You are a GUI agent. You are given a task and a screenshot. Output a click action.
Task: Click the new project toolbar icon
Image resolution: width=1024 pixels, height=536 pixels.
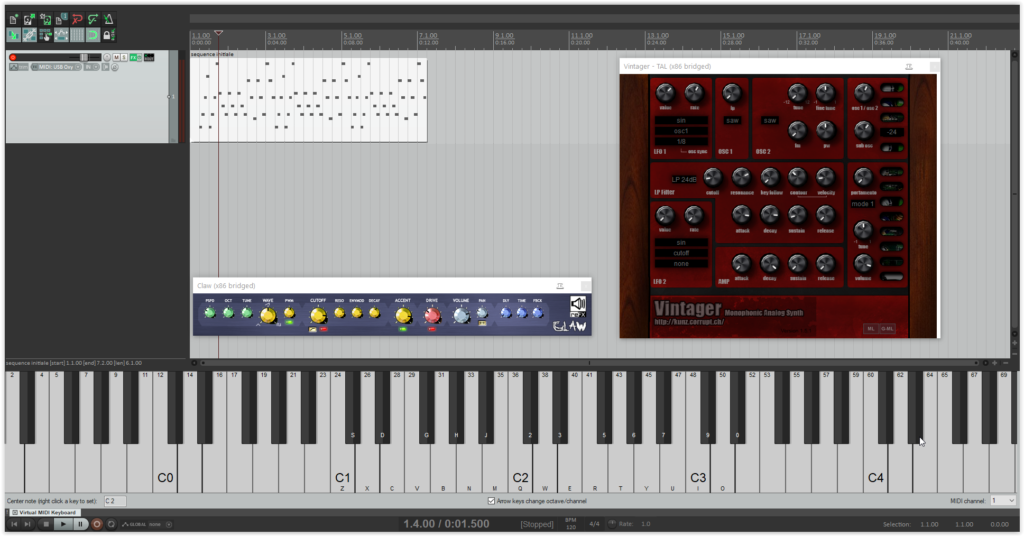[x=13, y=19]
